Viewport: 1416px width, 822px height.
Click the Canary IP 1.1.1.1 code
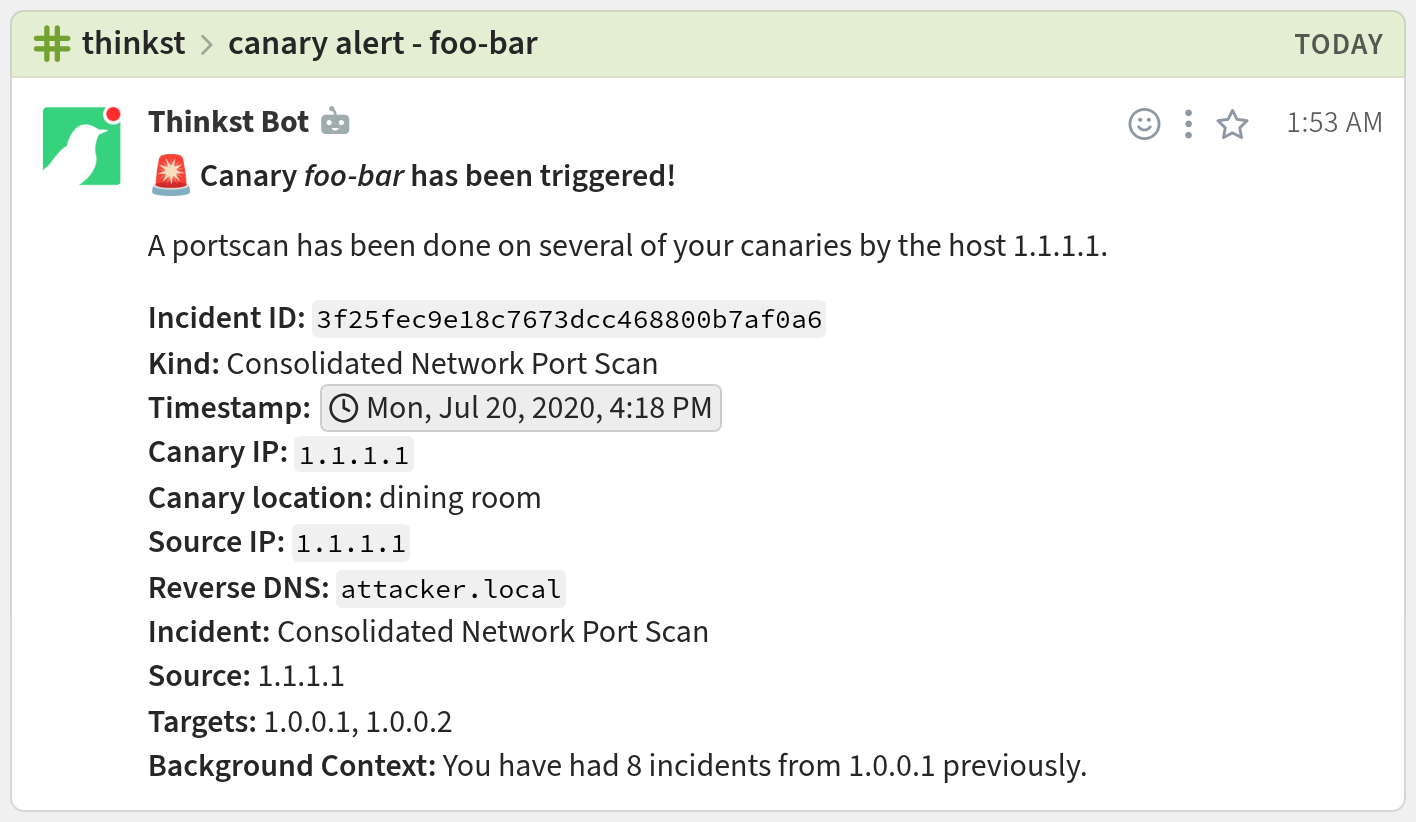(x=354, y=455)
